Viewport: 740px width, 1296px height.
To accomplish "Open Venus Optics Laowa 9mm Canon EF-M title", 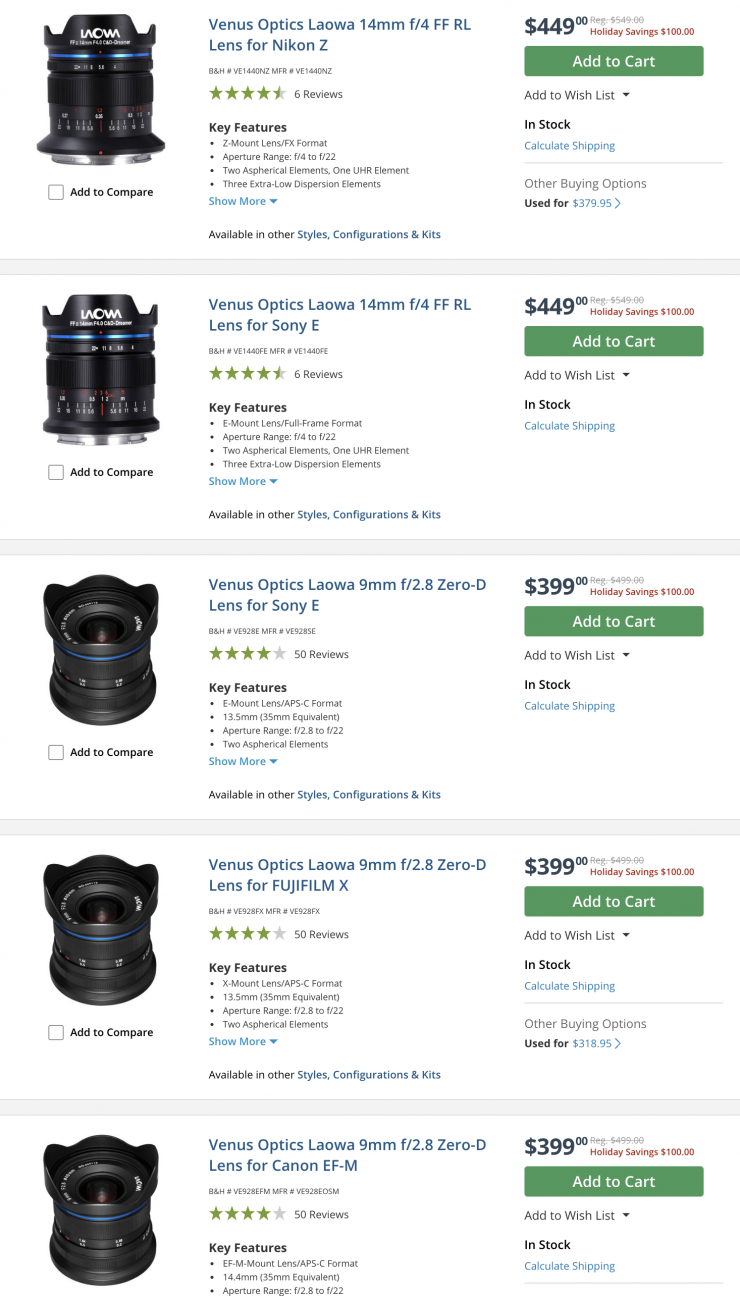I will [x=347, y=1155].
